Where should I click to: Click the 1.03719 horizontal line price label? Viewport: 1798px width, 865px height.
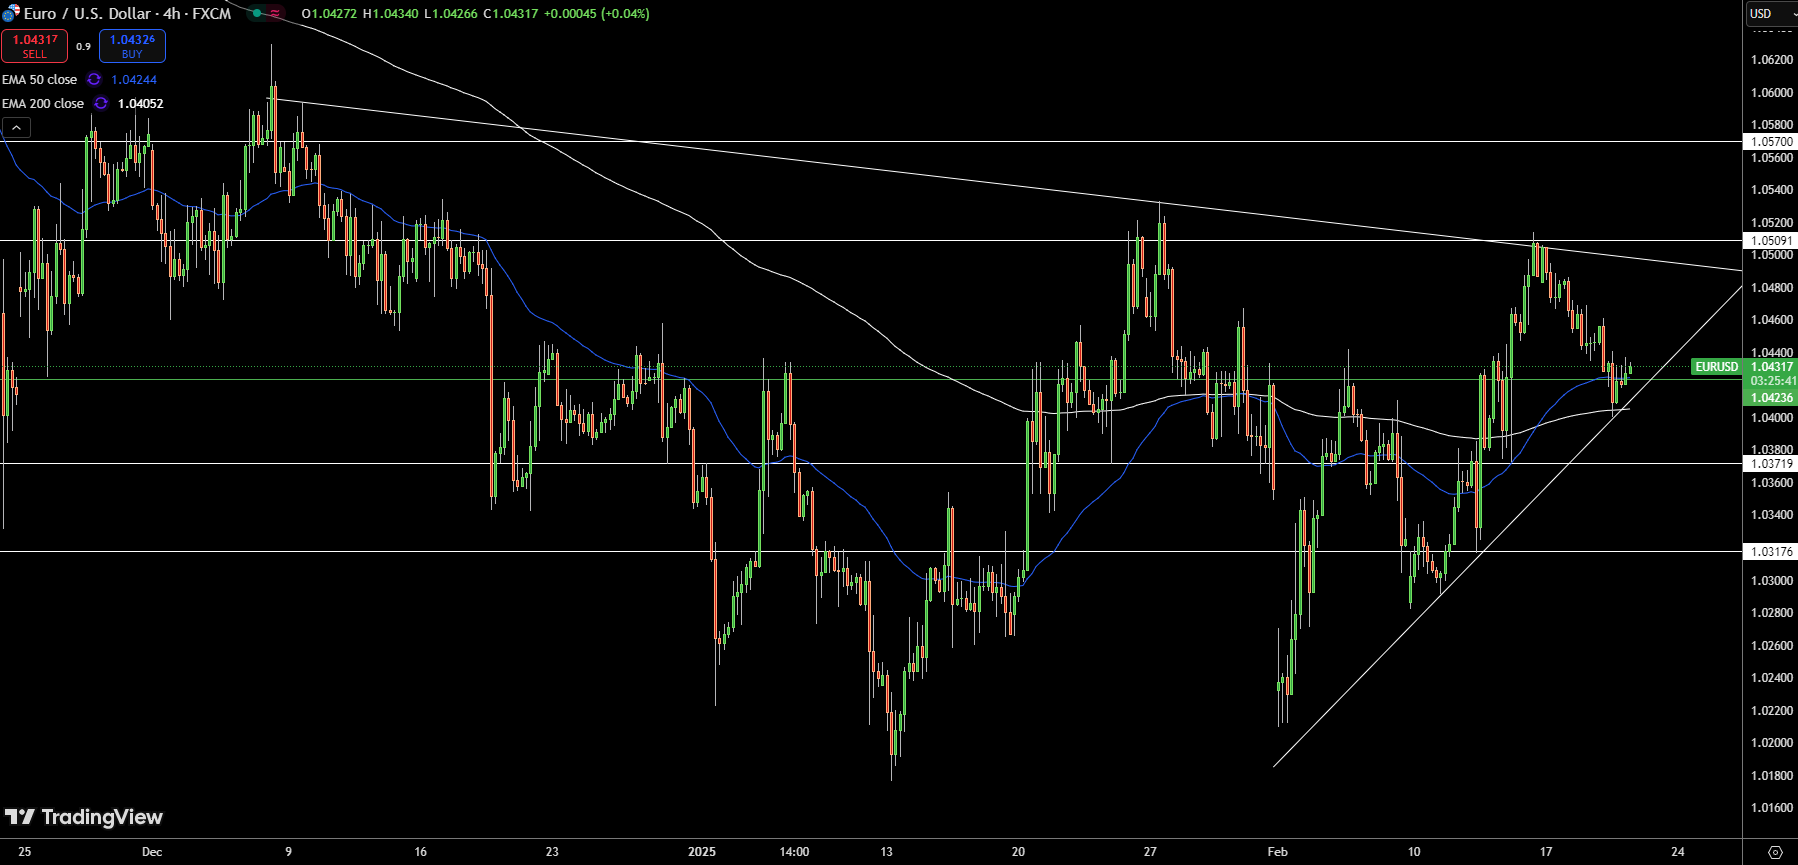pos(1771,464)
